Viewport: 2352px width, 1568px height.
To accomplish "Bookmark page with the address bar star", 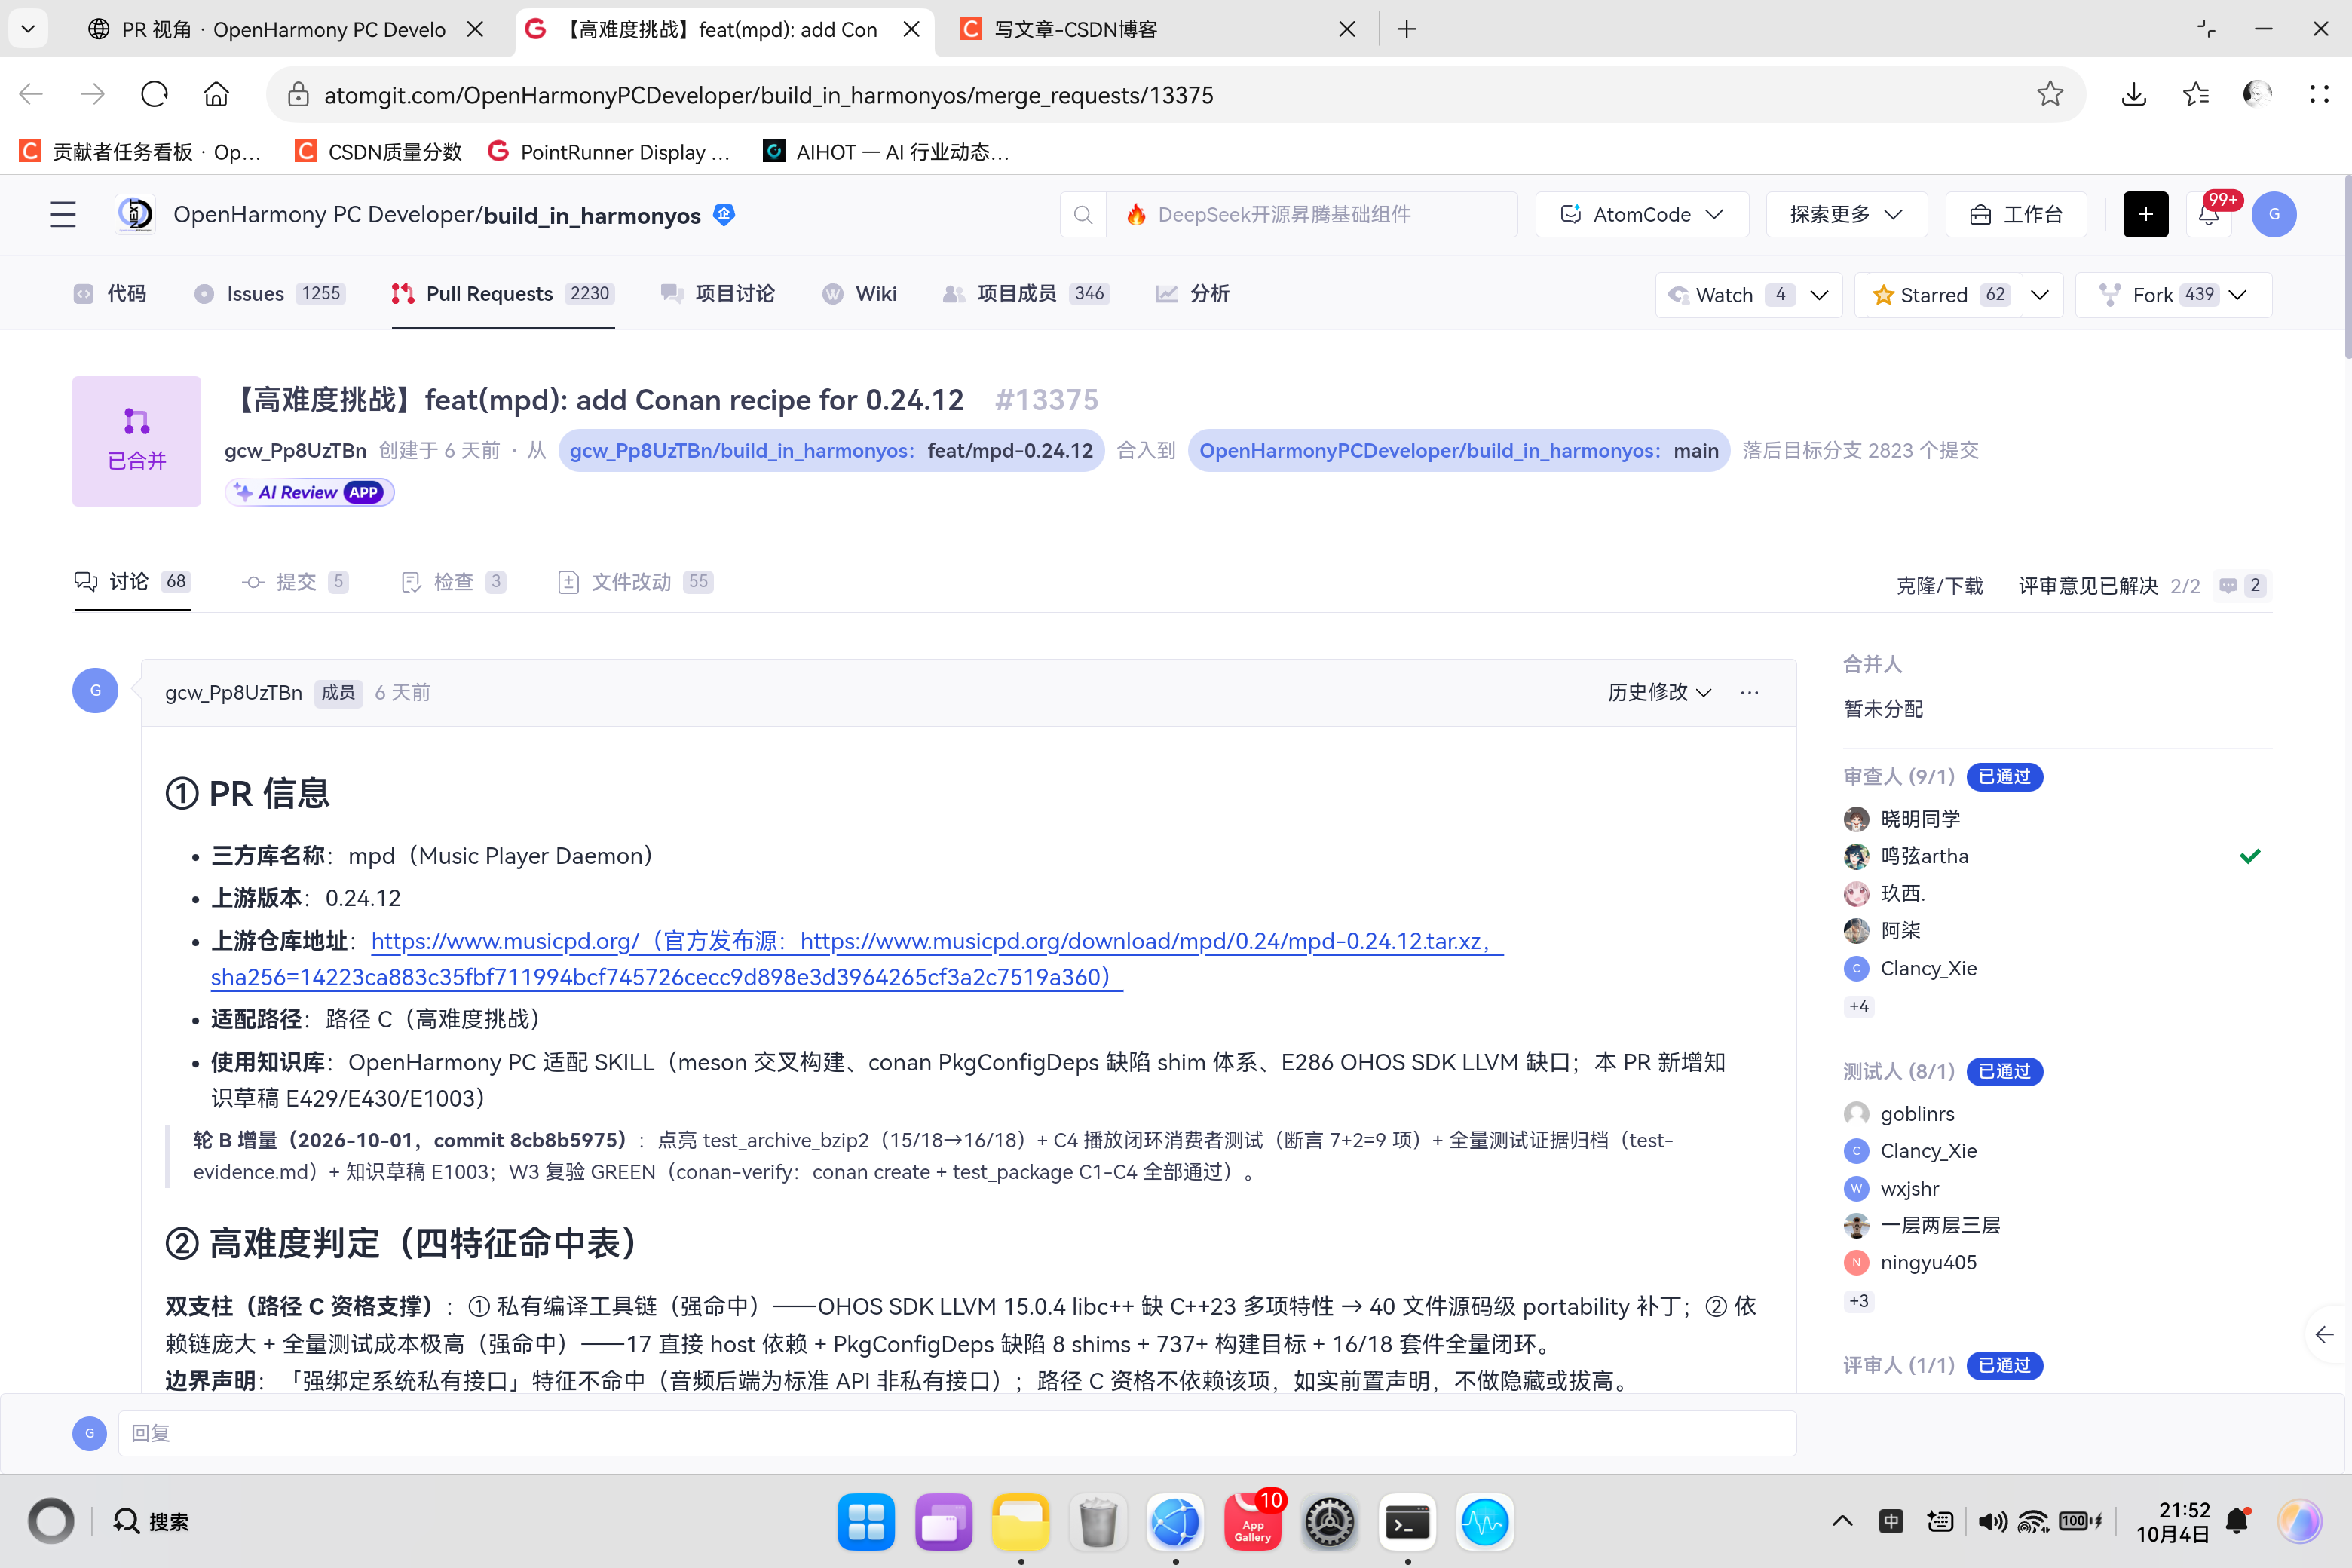I will click(2050, 94).
